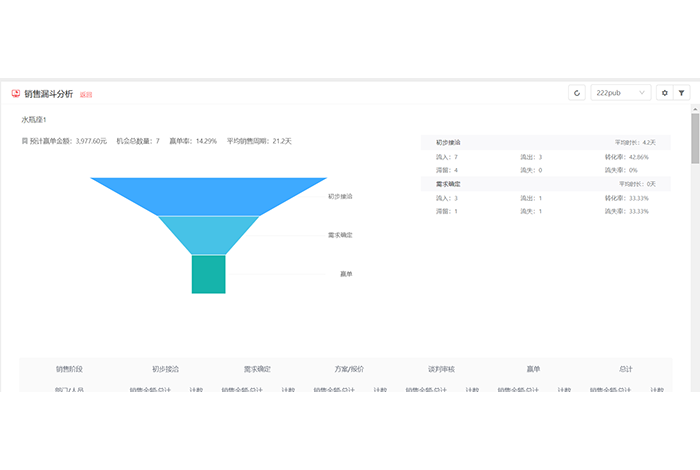This screenshot has width=700, height=470.
Task: Click the 初步接洽 stage header in stats panel
Action: click(x=448, y=142)
